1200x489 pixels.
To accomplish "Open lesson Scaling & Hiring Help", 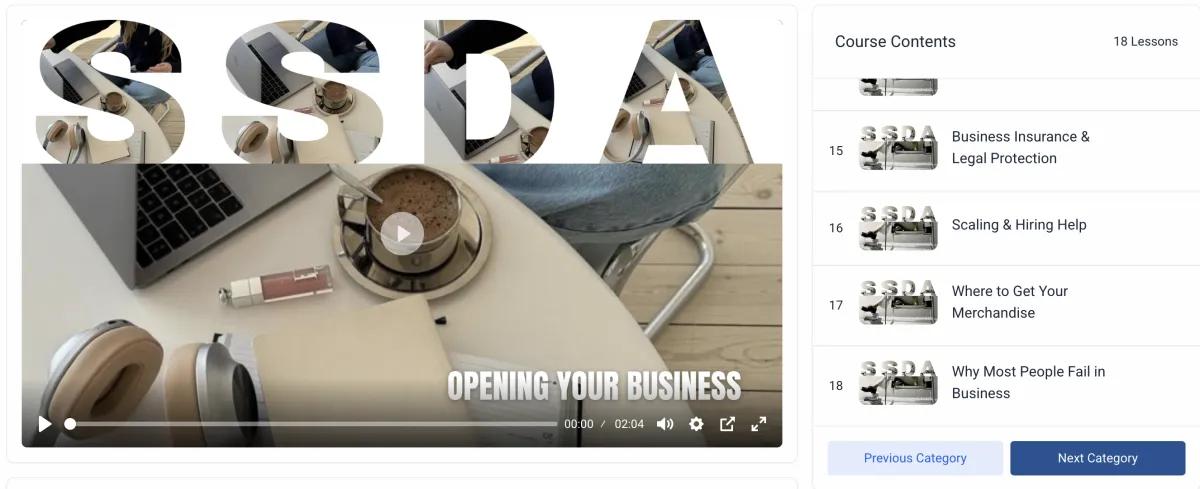I will coord(1019,225).
